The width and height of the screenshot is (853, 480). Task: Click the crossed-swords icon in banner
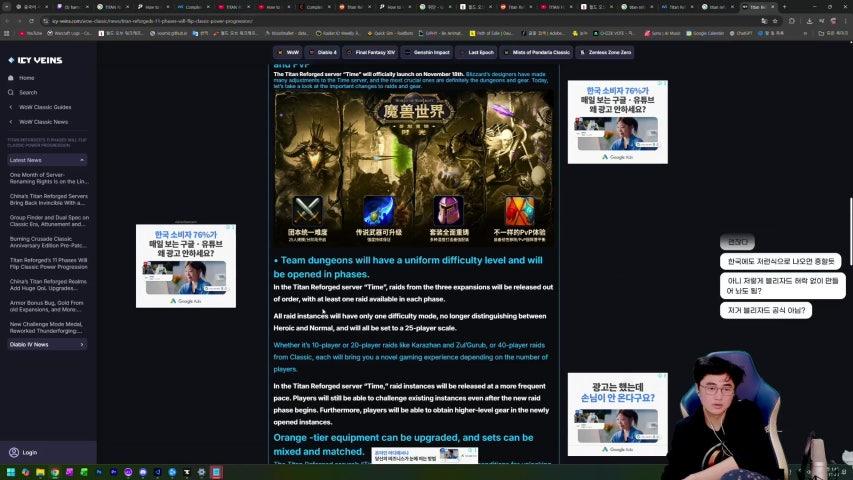(x=307, y=211)
